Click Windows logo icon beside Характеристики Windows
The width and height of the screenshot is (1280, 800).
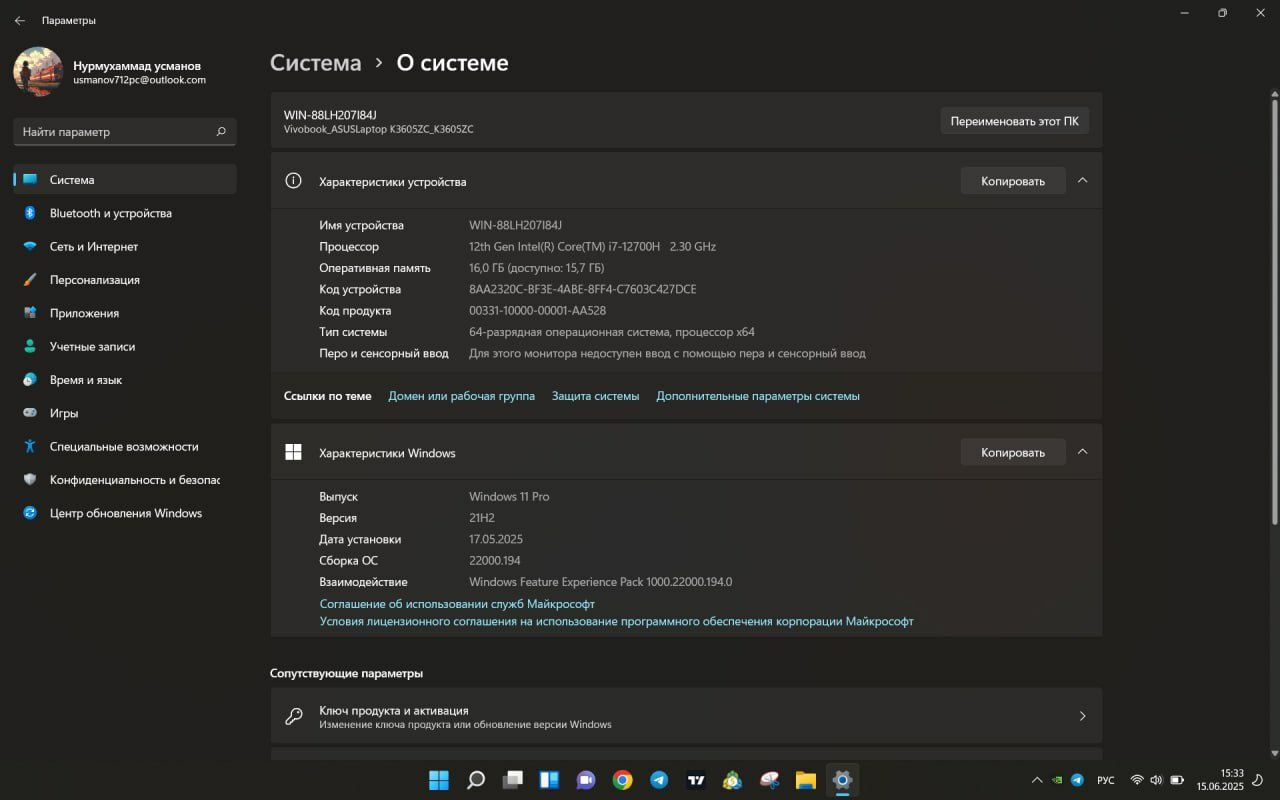pyautogui.click(x=293, y=452)
